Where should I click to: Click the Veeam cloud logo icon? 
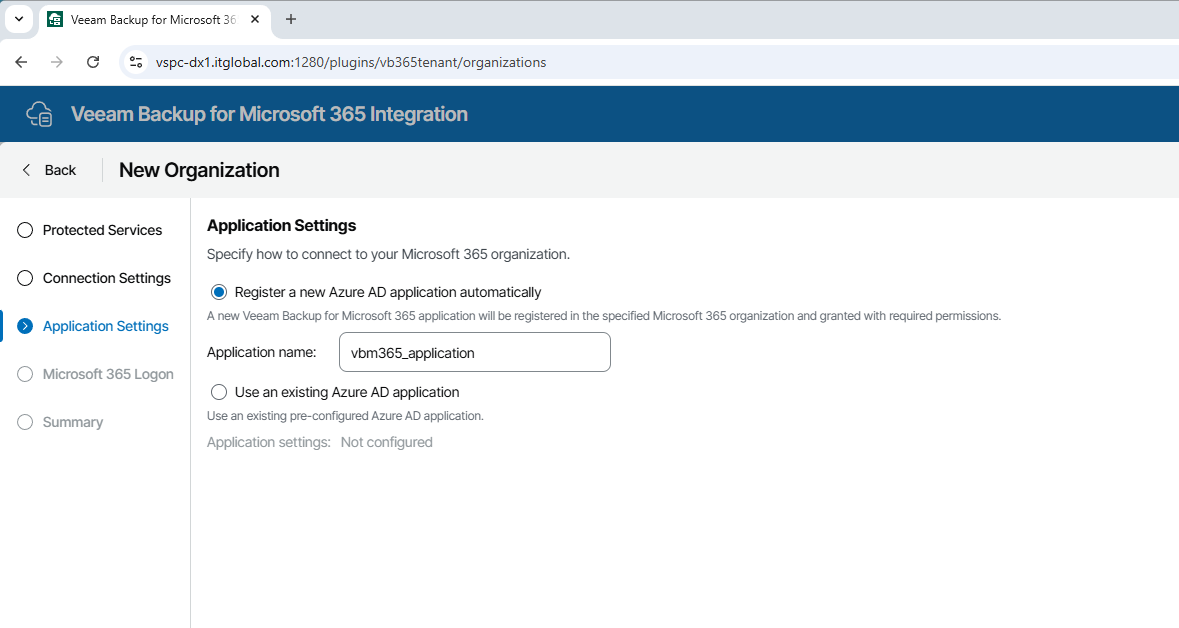pyautogui.click(x=39, y=114)
